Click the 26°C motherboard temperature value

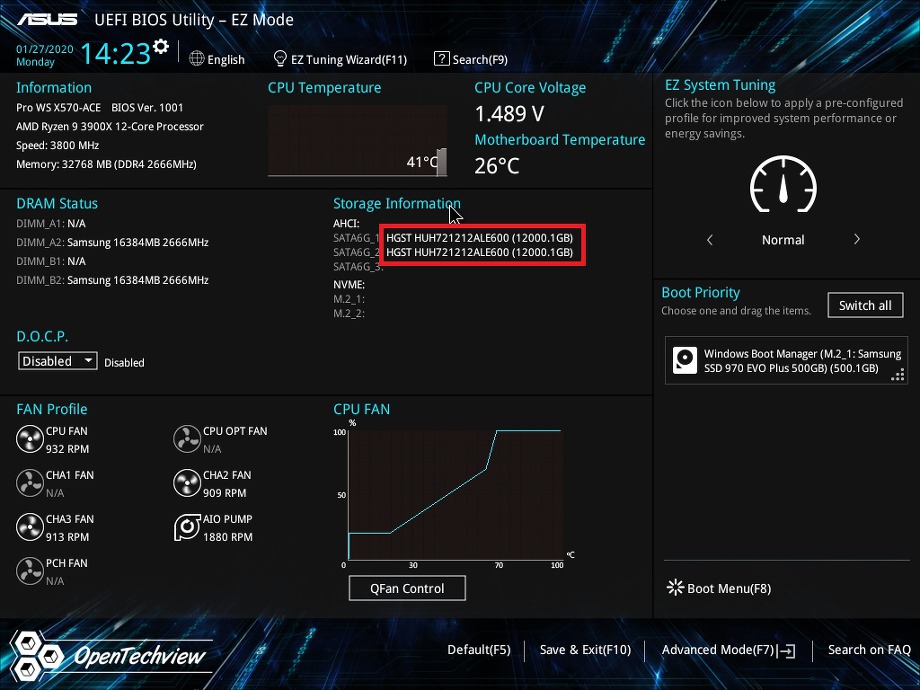(497, 166)
